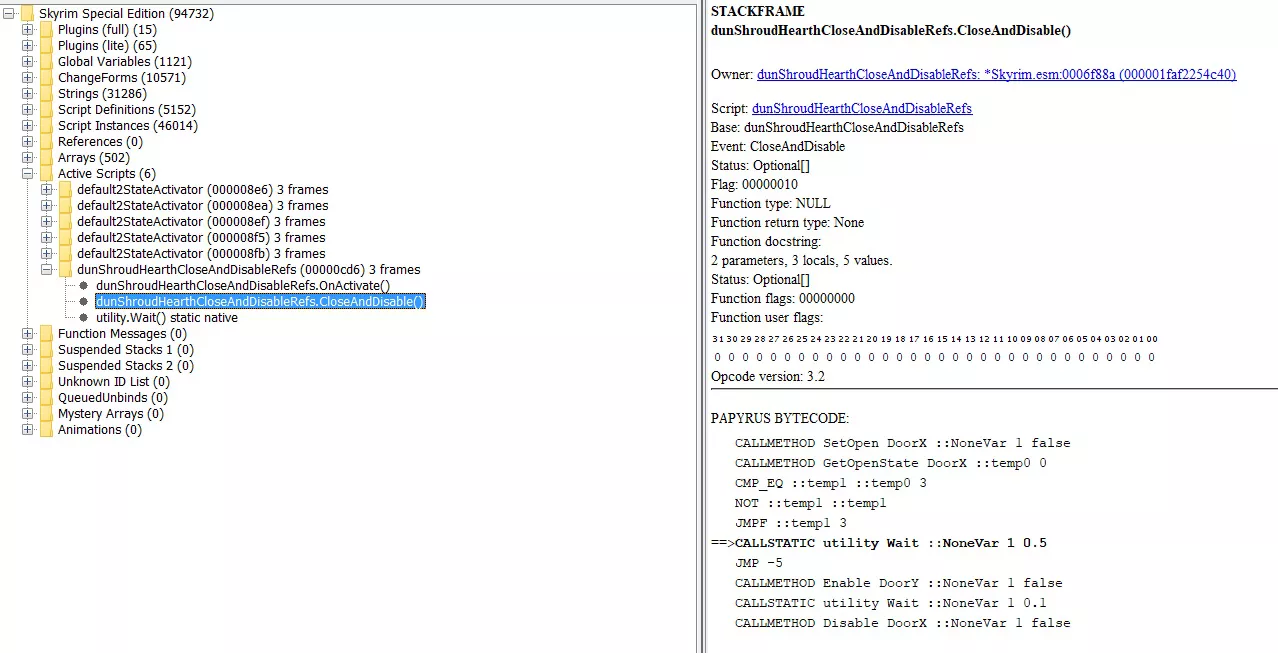1278x653 pixels.
Task: Click folder icon of default2StateActivator (000008ea)
Action: point(65,206)
